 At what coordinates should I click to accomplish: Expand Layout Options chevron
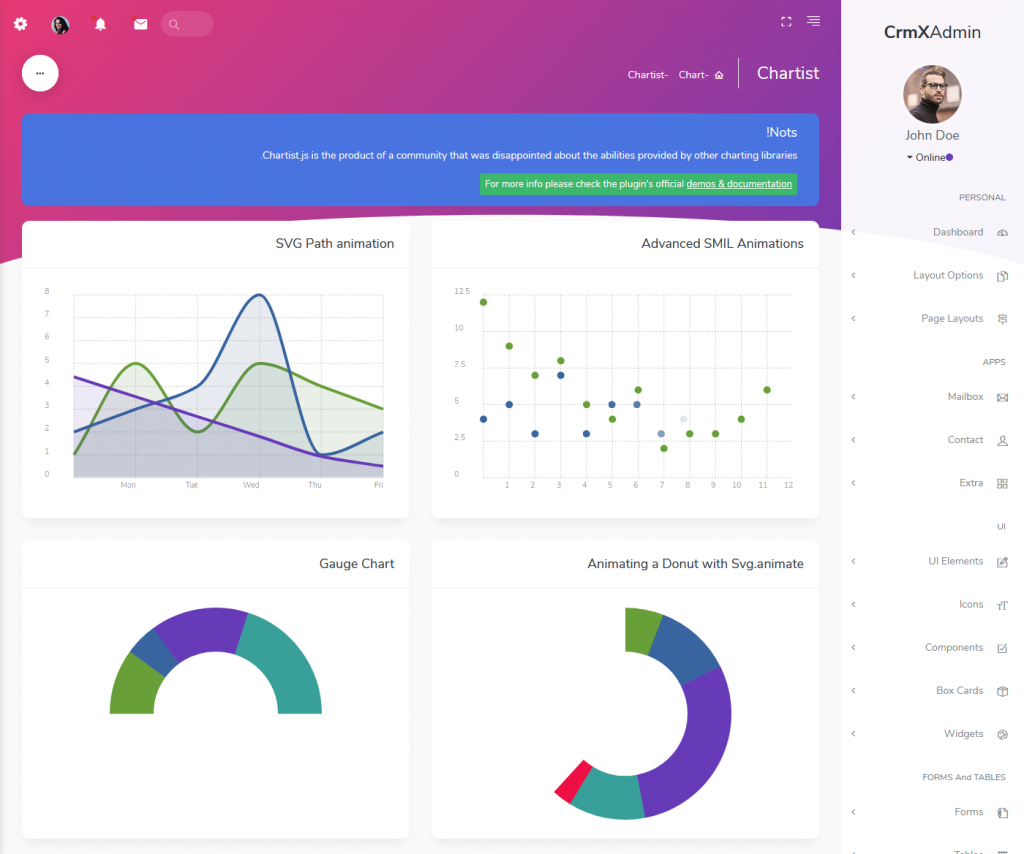click(x=854, y=276)
